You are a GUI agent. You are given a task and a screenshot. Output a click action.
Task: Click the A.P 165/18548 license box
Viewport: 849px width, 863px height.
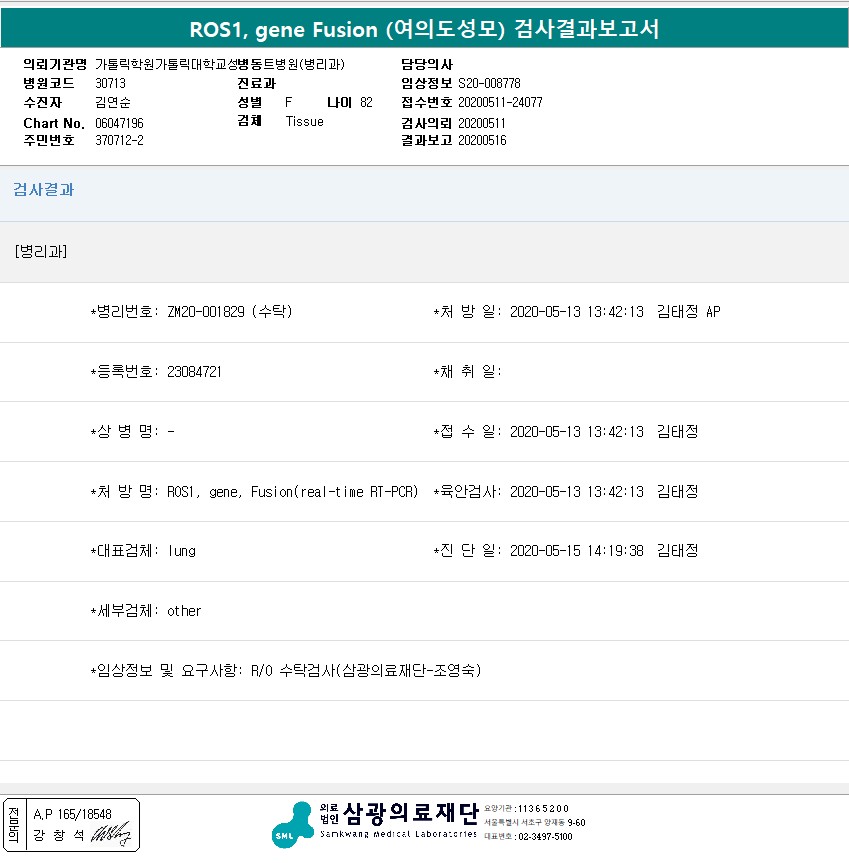point(72,814)
